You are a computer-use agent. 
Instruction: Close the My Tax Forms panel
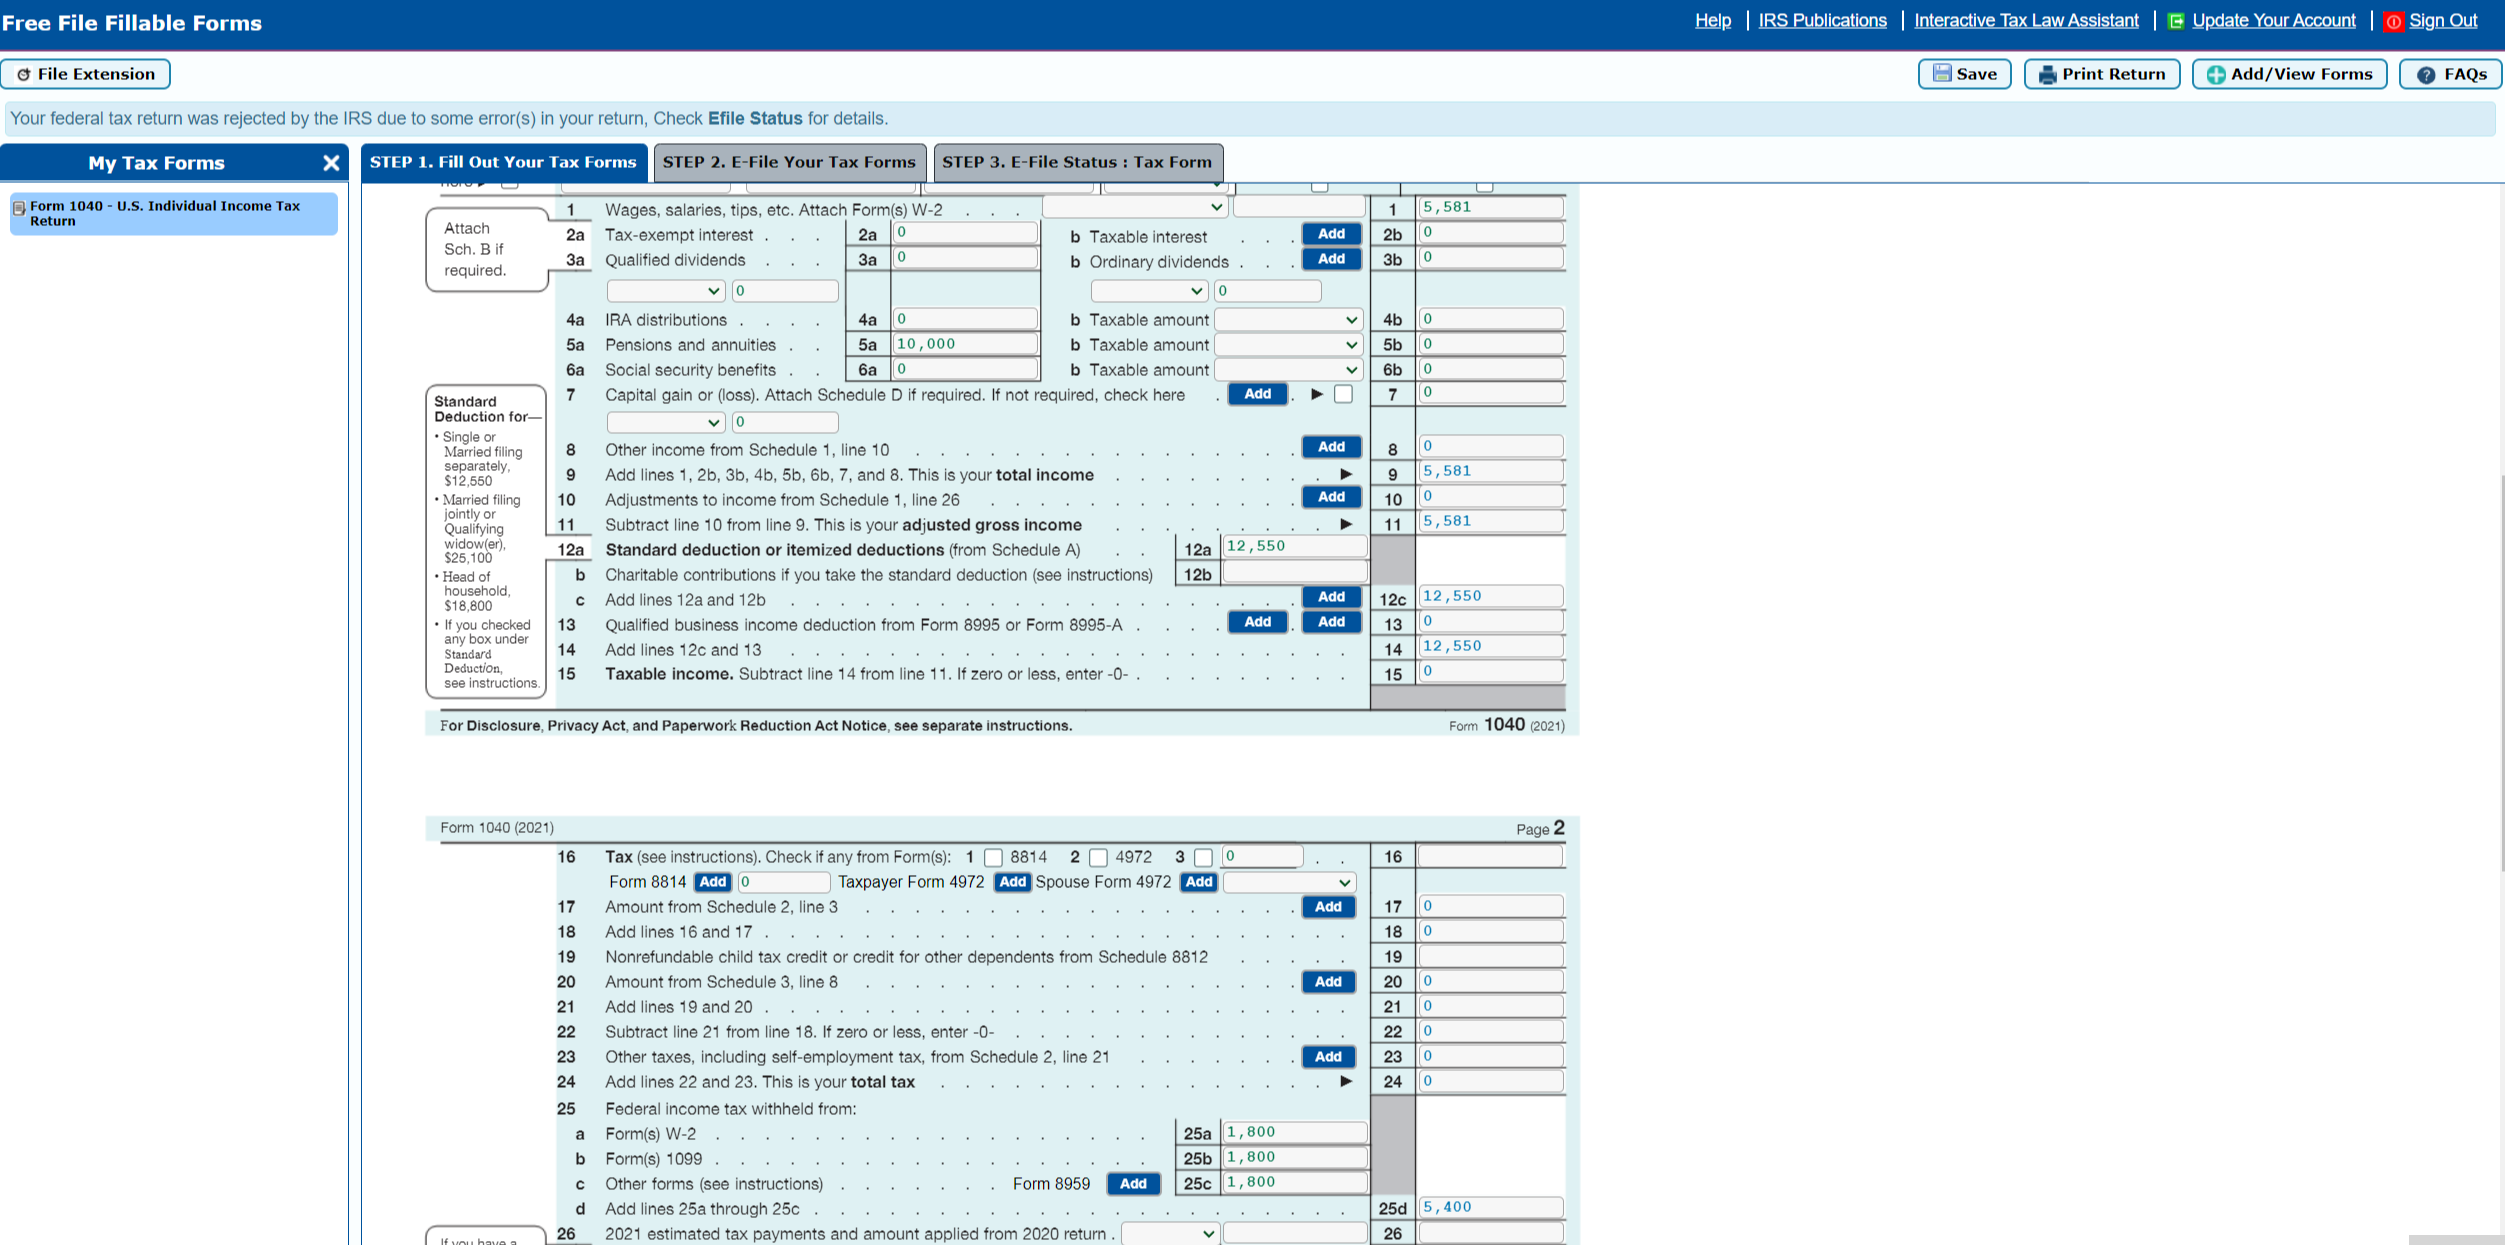[x=331, y=163]
